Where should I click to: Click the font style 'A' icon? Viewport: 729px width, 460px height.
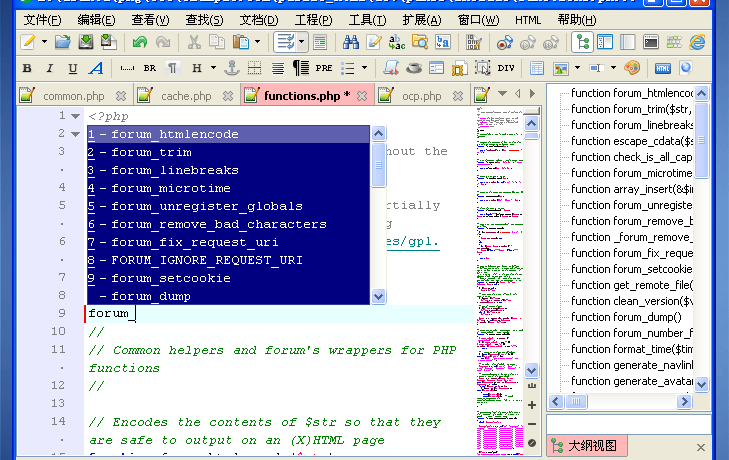(96, 68)
